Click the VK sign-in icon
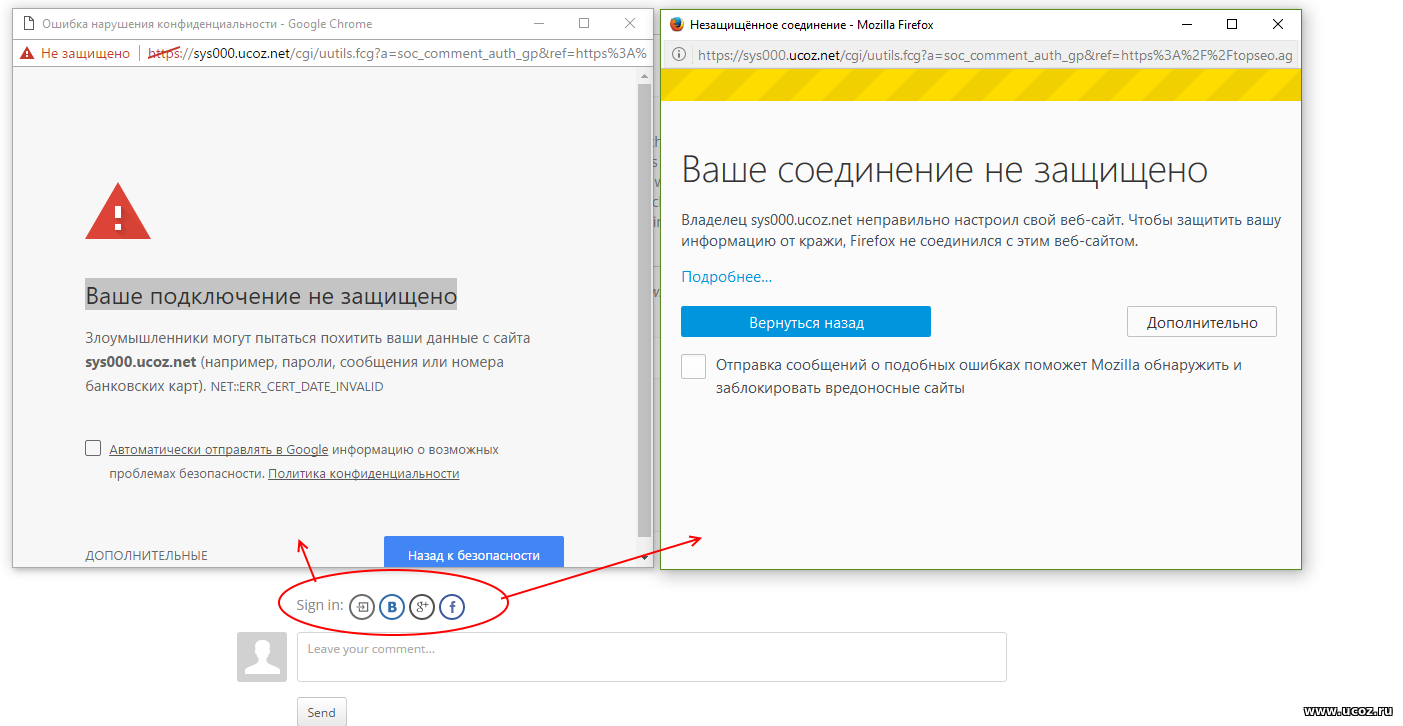This screenshot has height=726, width=1403. tap(392, 606)
